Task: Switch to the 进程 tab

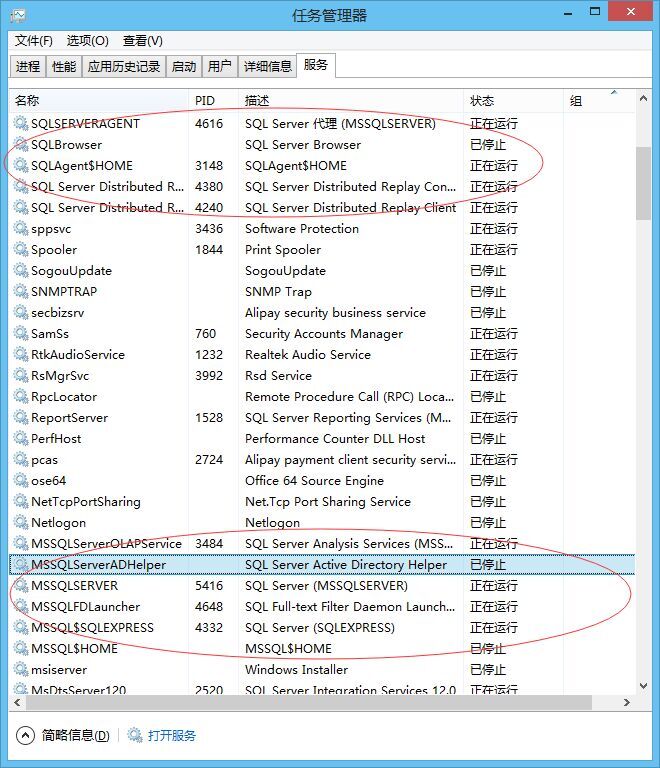Action: (28, 66)
